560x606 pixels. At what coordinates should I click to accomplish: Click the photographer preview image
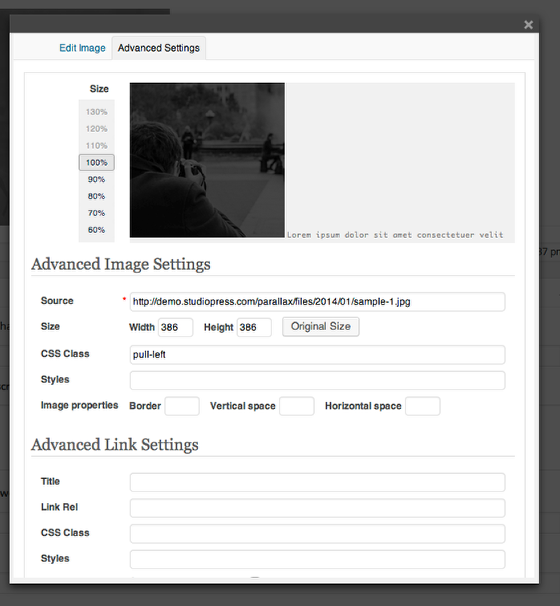[207, 160]
